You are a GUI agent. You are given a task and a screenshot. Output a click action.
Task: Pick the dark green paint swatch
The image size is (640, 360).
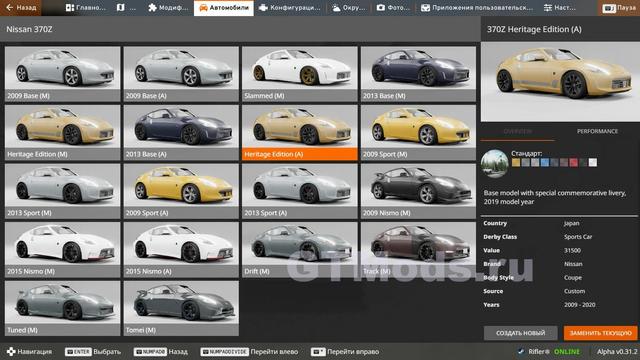(x=583, y=162)
